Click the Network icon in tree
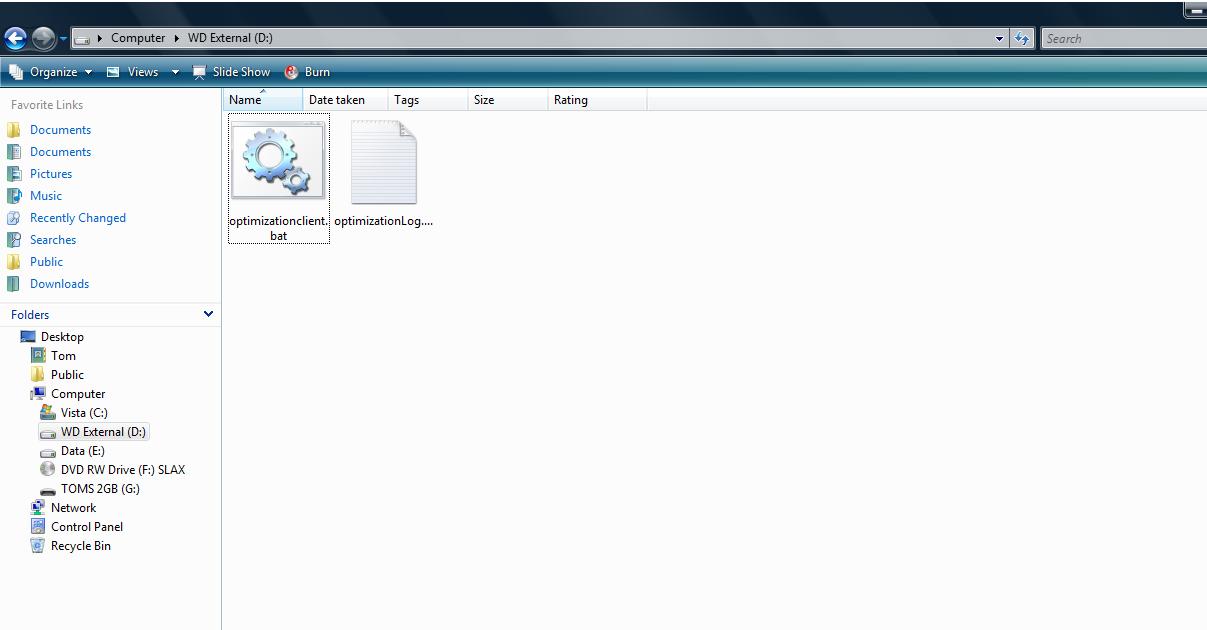This screenshot has width=1207, height=630. pos(38,508)
